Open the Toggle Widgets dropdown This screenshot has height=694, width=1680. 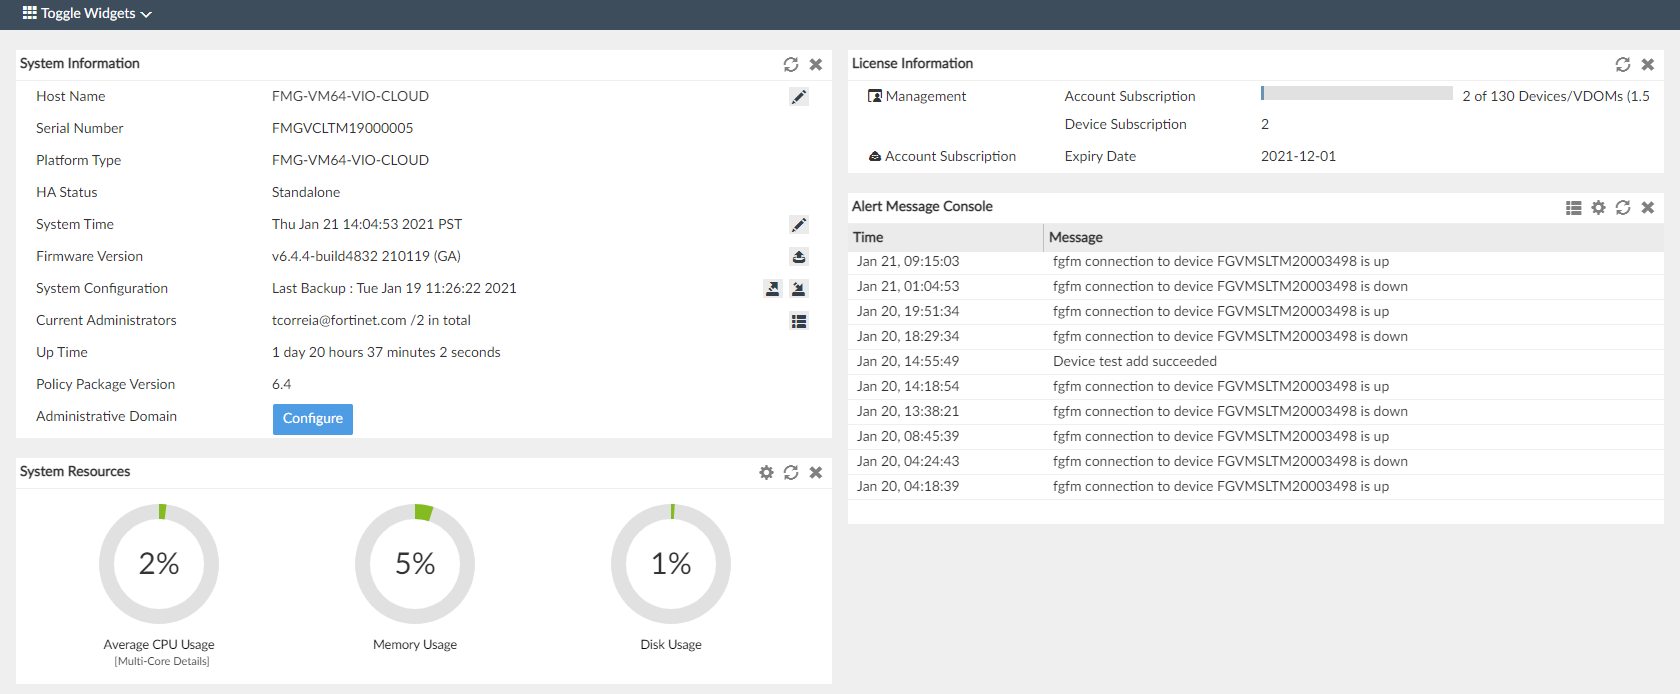87,14
